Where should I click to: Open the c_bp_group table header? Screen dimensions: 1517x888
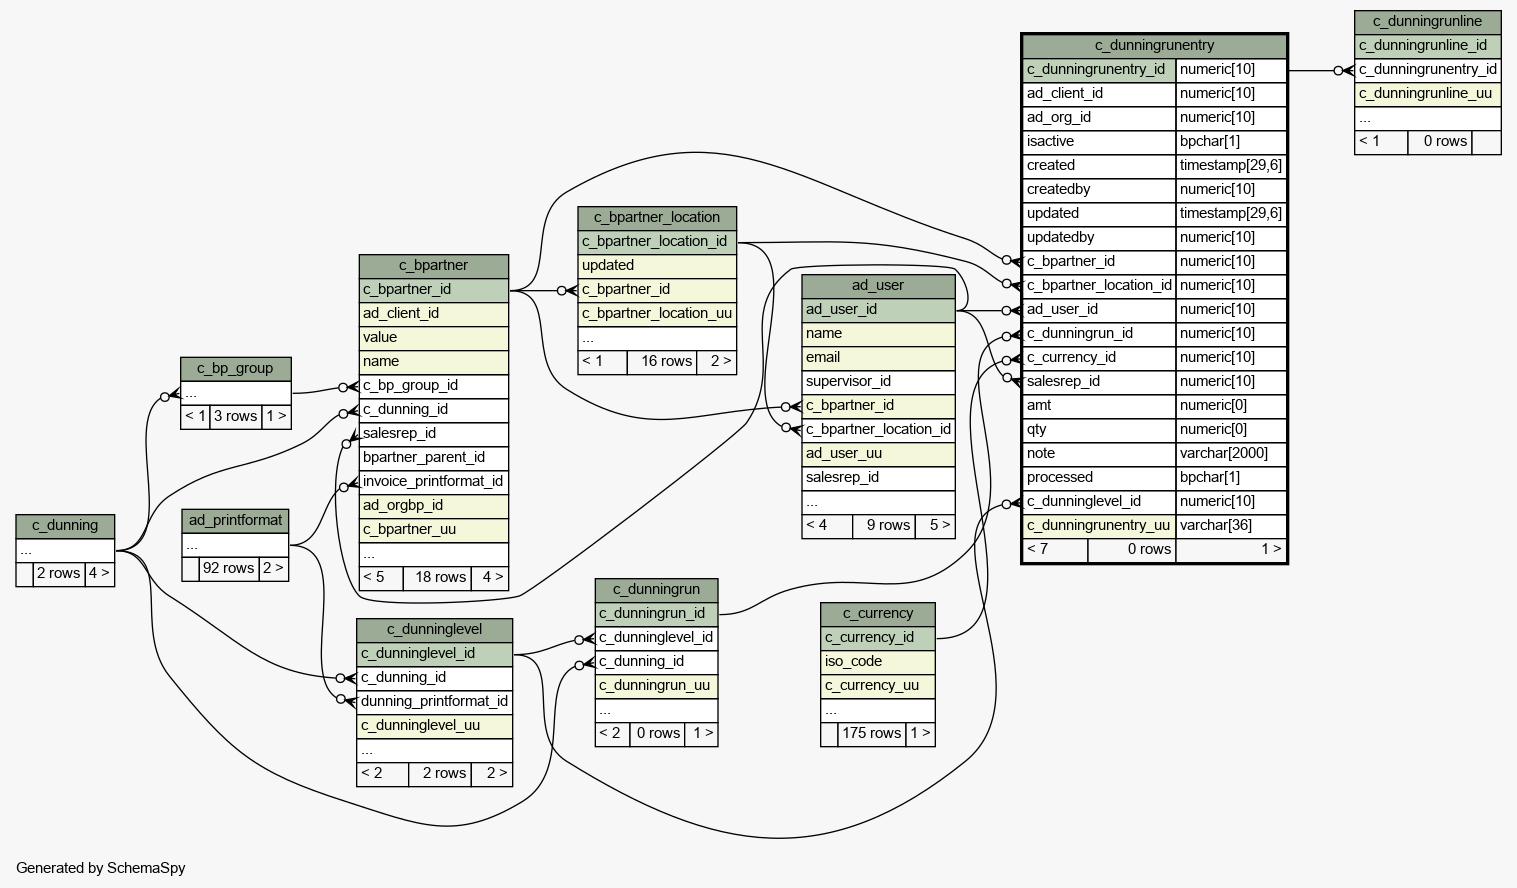(x=235, y=368)
